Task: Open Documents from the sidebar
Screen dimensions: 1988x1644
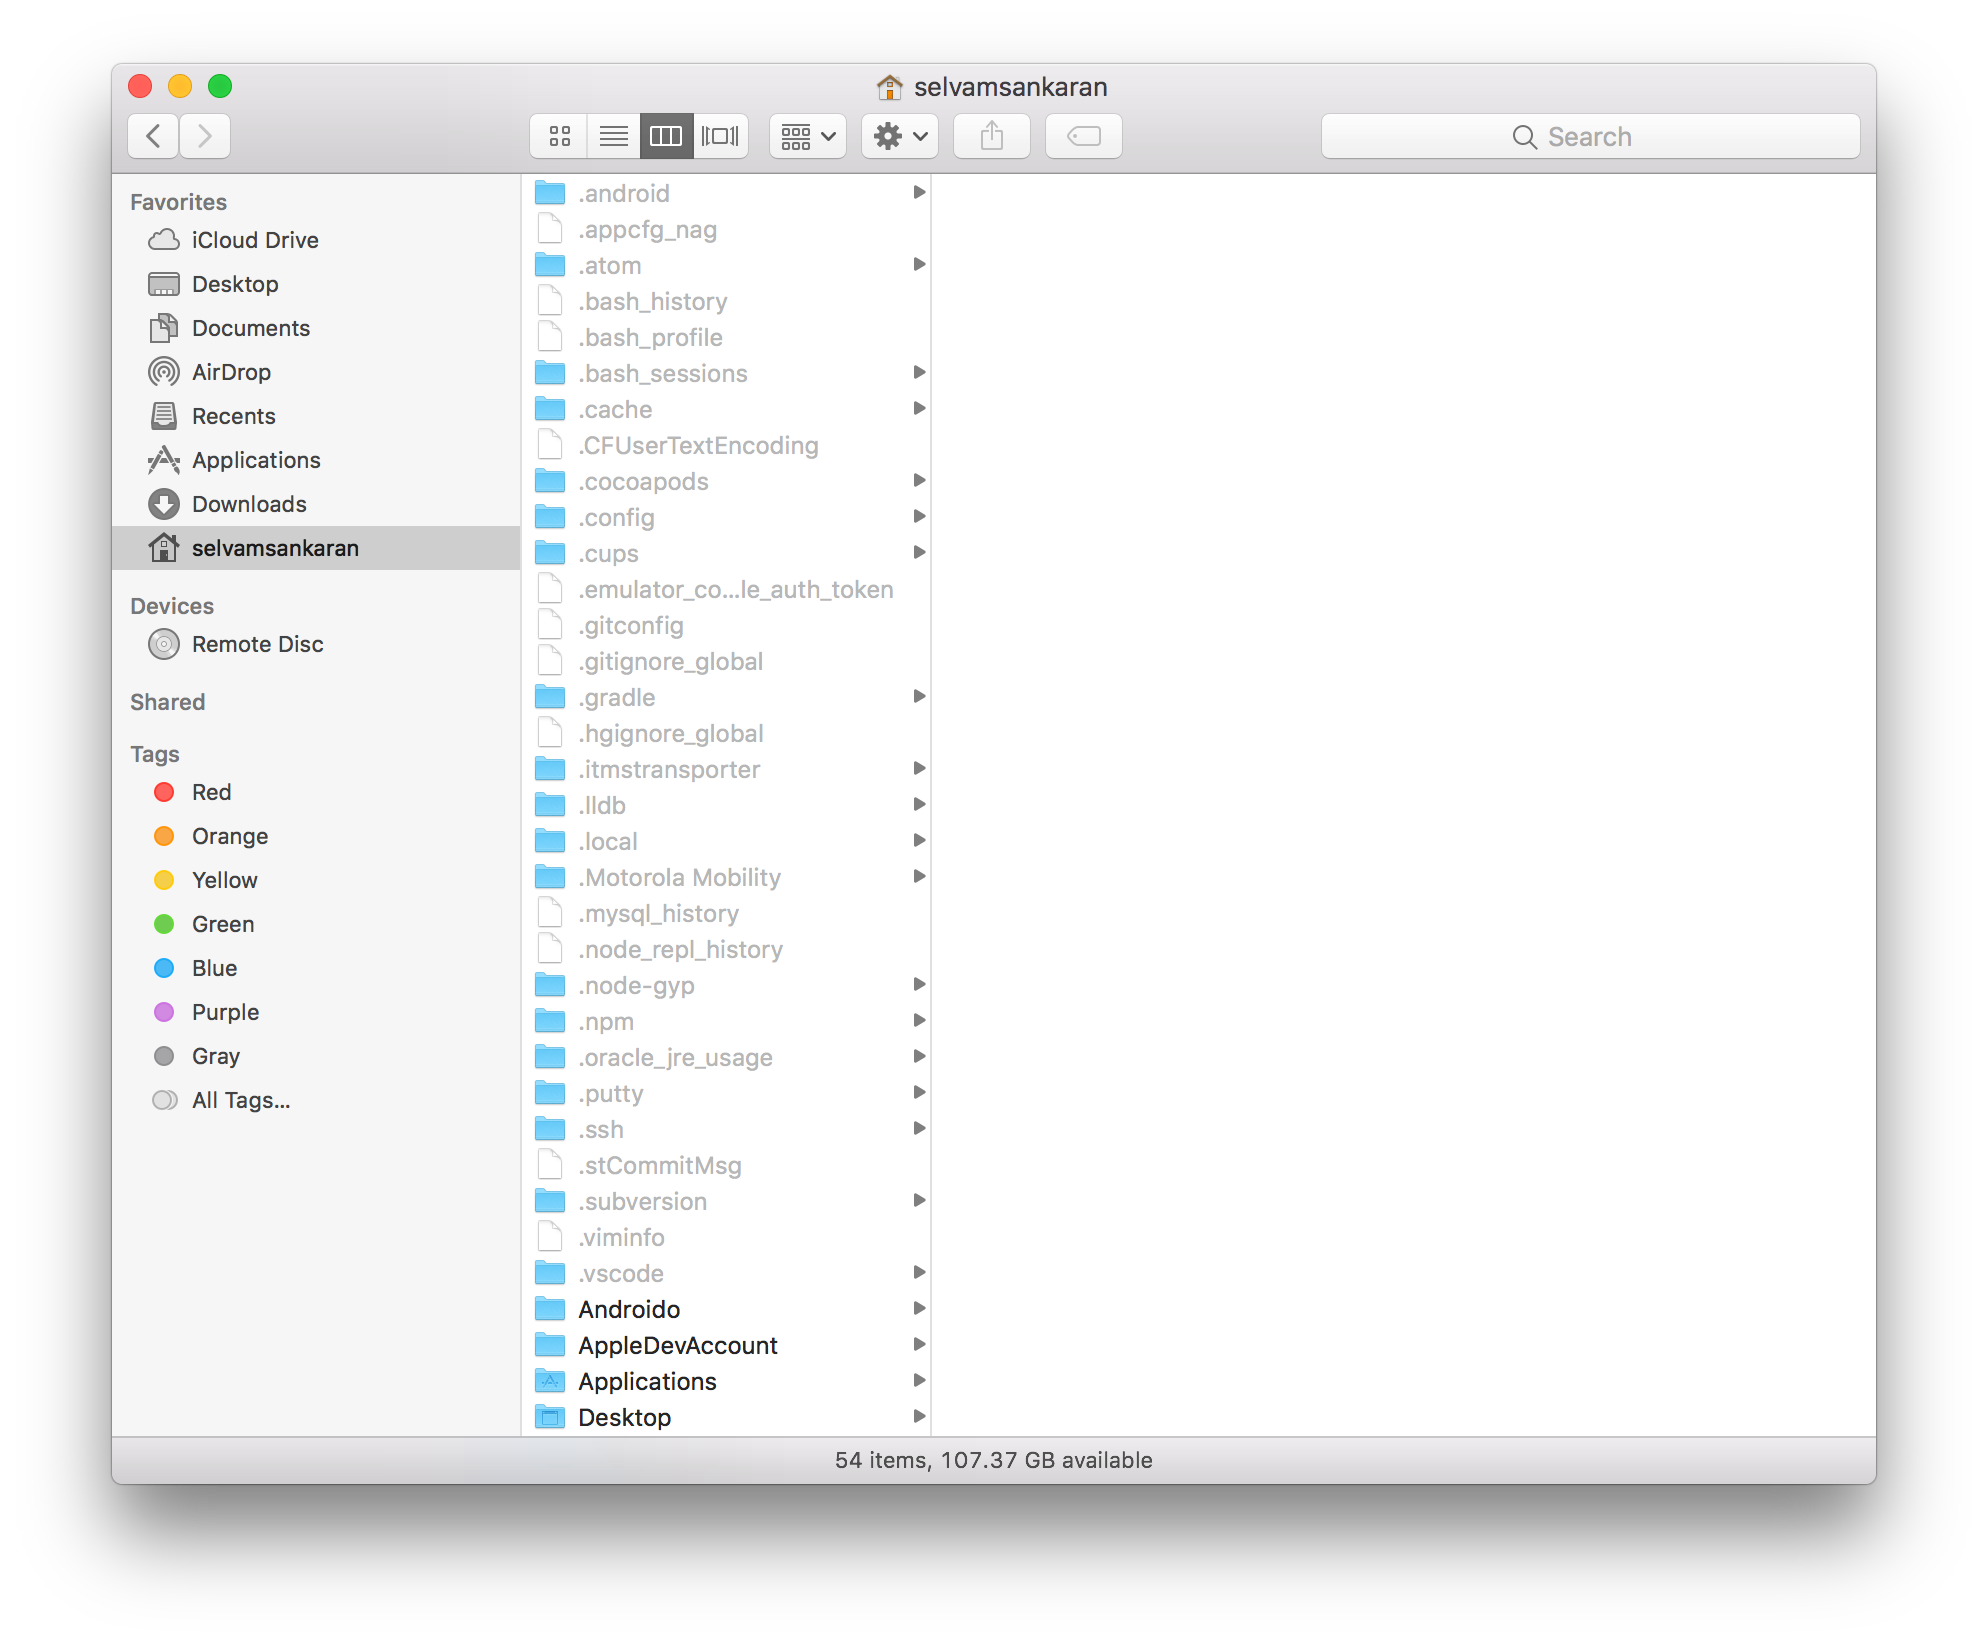Action: point(316,328)
